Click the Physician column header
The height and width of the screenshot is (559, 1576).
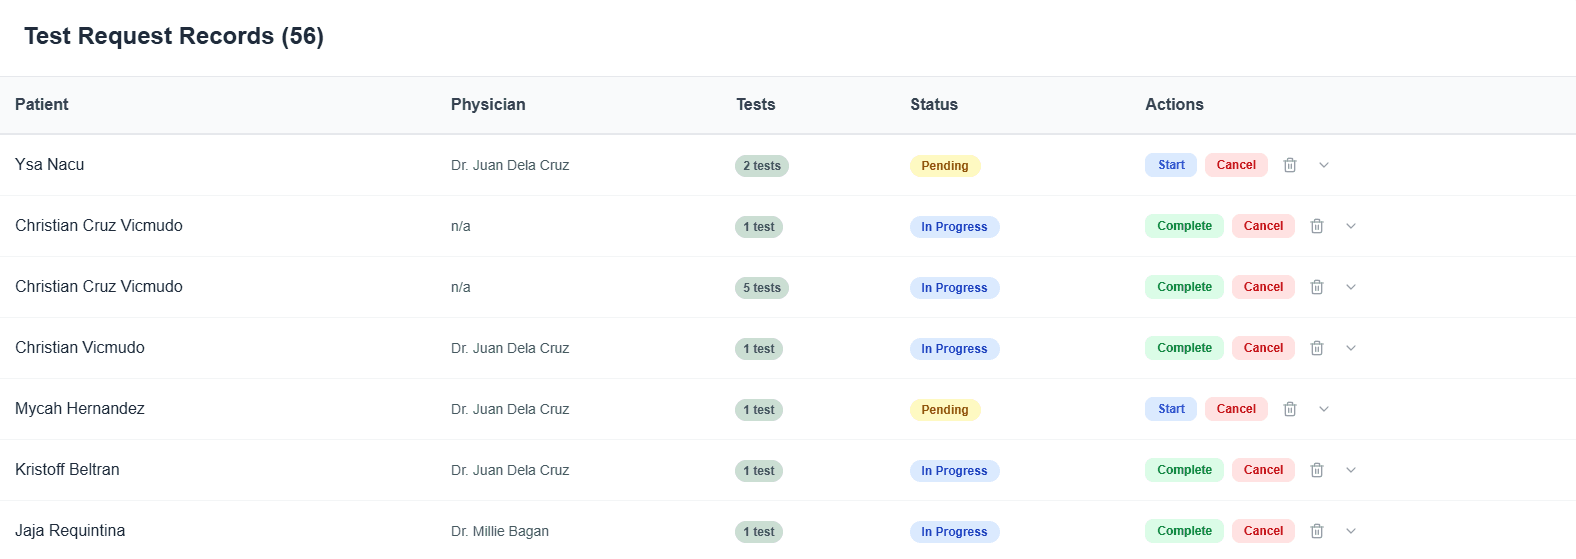tap(488, 104)
